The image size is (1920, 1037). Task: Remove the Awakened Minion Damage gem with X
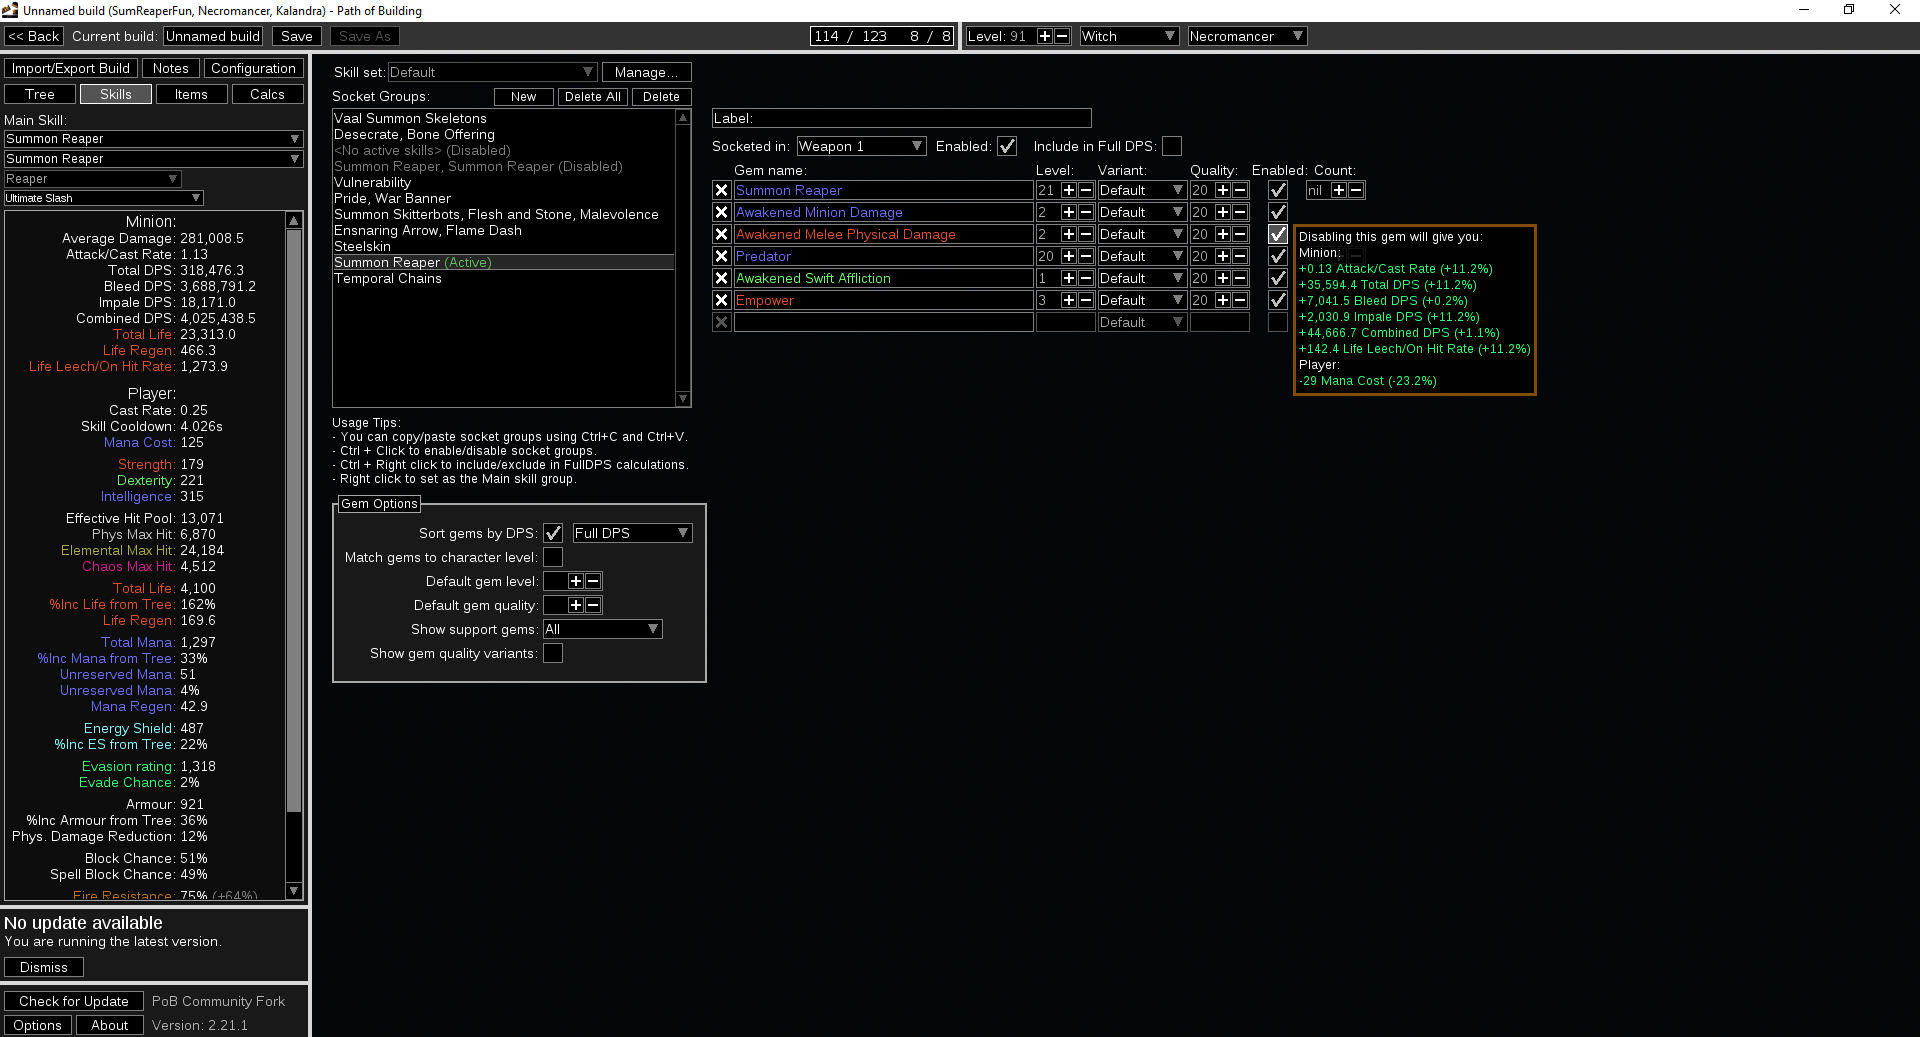721,212
